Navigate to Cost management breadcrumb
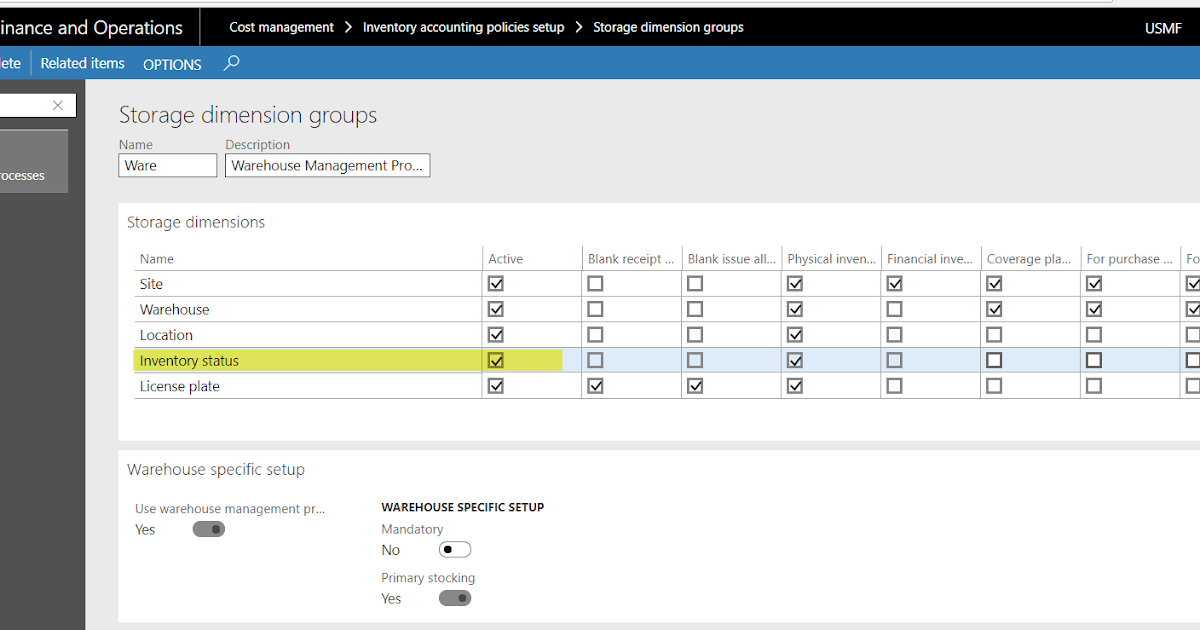This screenshot has height=630, width=1200. click(x=281, y=27)
